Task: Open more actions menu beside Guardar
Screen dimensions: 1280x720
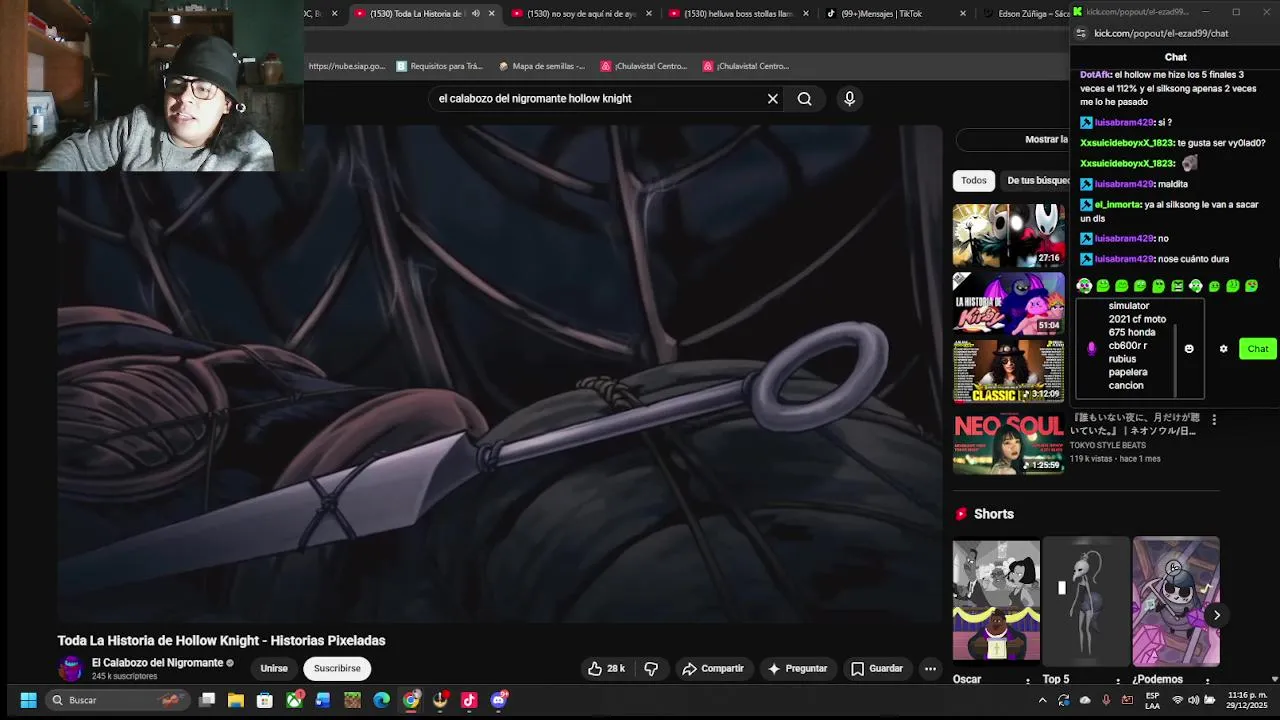Action: pos(930,669)
